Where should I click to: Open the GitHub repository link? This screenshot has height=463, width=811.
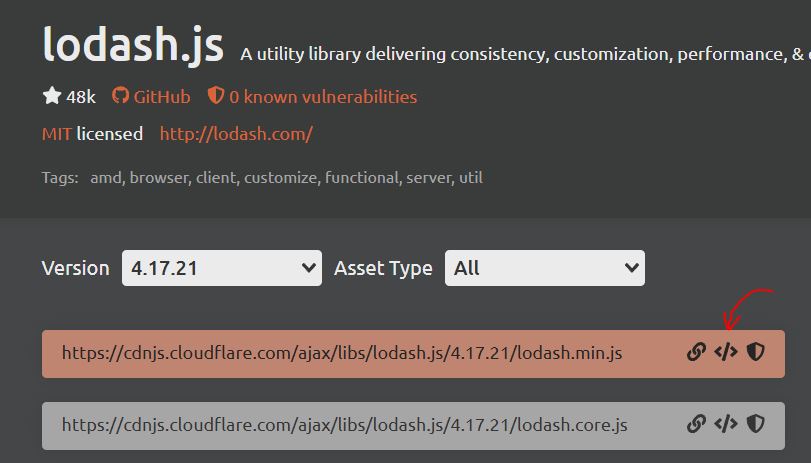pyautogui.click(x=162, y=97)
